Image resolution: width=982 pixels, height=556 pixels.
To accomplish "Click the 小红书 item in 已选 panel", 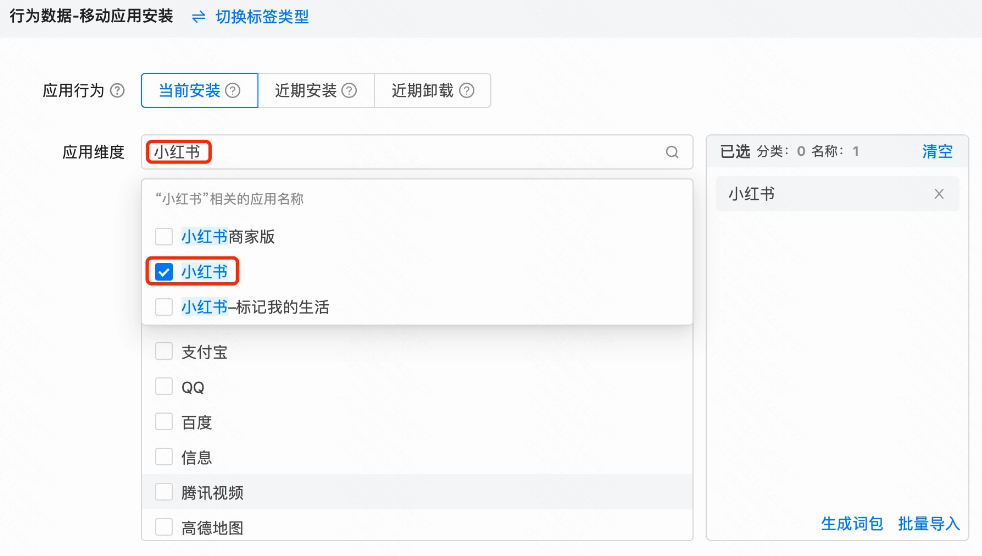I will (x=837, y=194).
